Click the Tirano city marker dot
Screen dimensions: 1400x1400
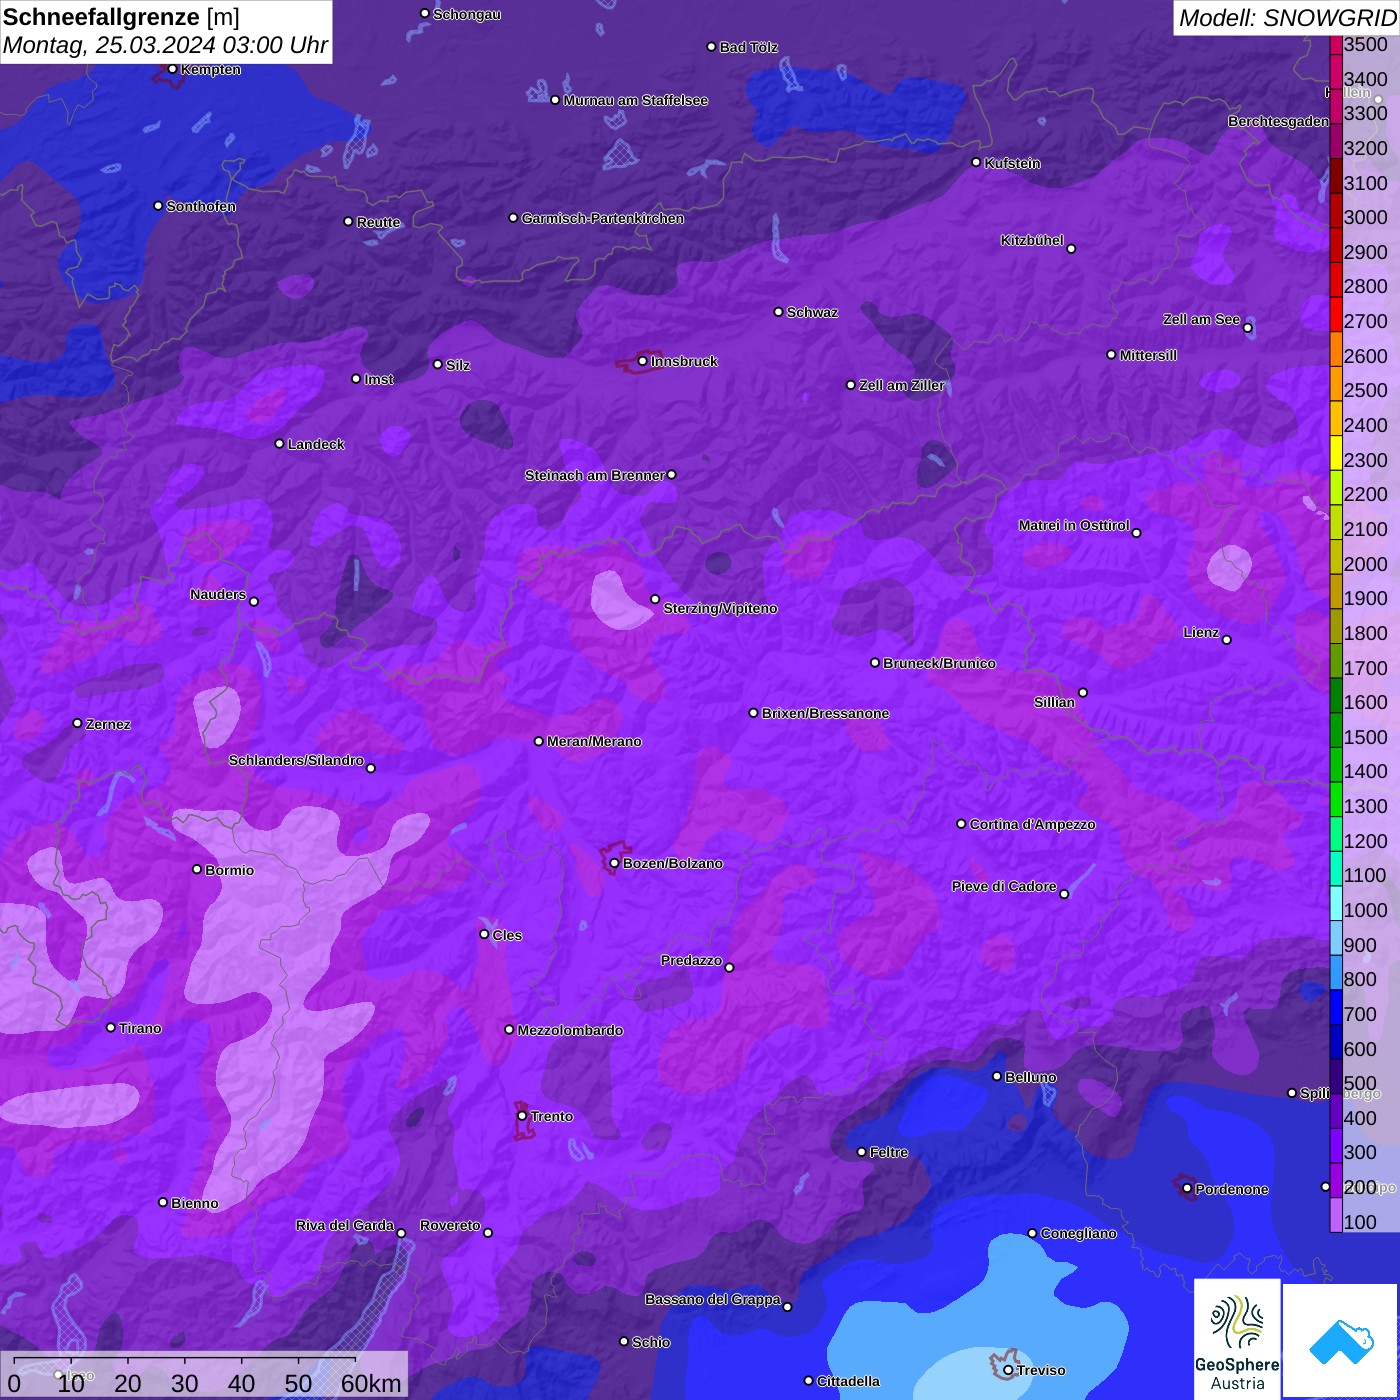coord(111,1027)
